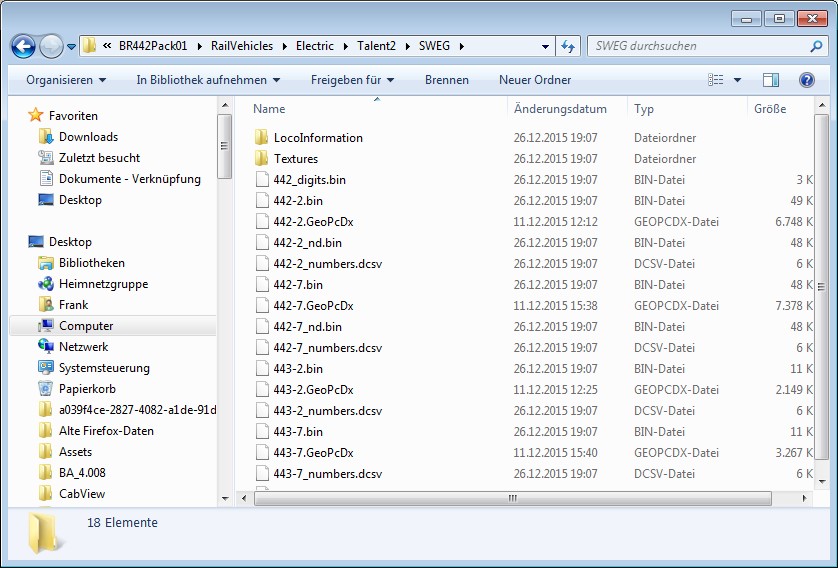Click file icon of 442-2.bin

click(x=262, y=201)
